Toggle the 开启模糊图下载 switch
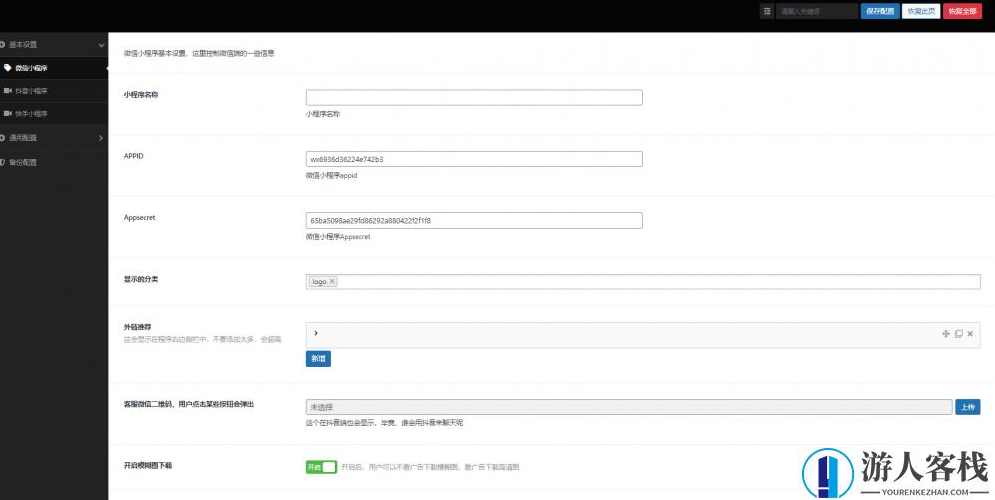The height and width of the screenshot is (500, 995). (321, 467)
